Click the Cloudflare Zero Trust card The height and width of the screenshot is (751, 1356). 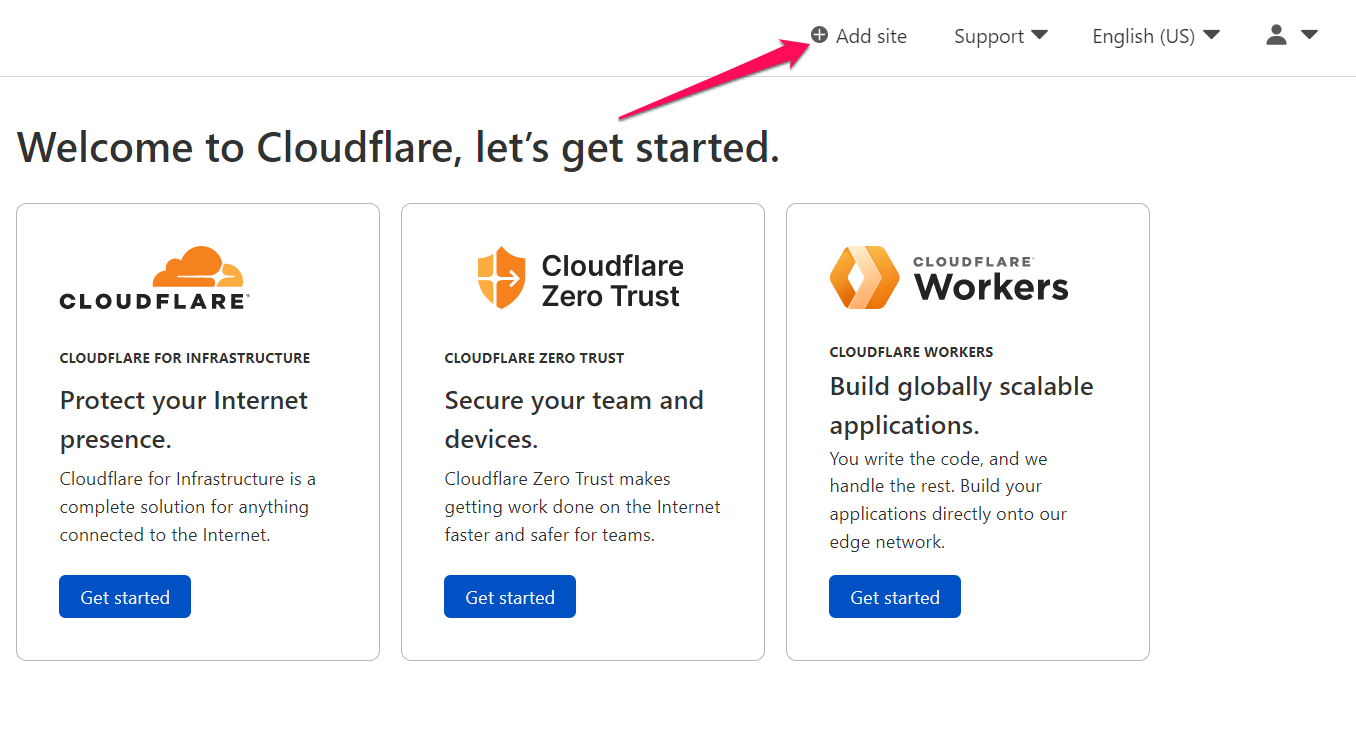point(582,430)
